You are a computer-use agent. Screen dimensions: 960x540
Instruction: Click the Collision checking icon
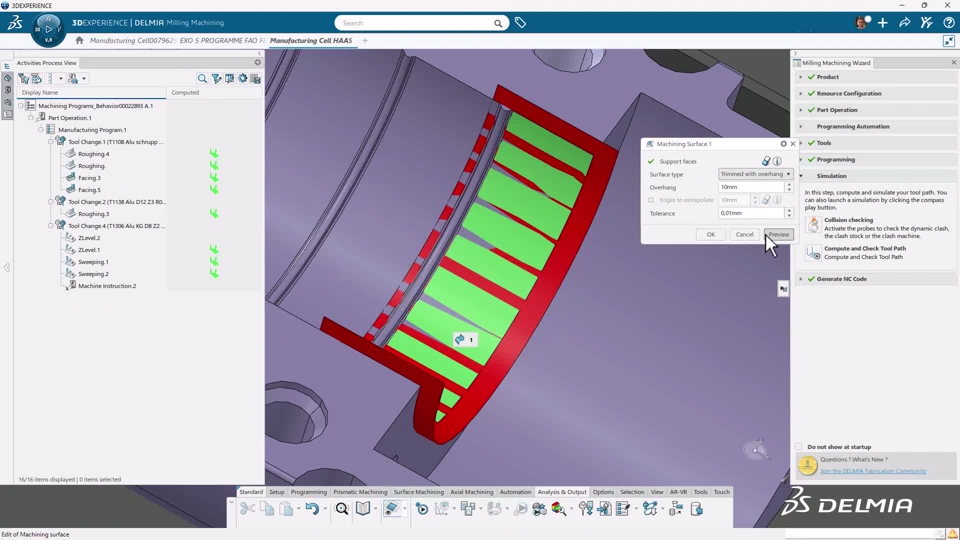[813, 225]
